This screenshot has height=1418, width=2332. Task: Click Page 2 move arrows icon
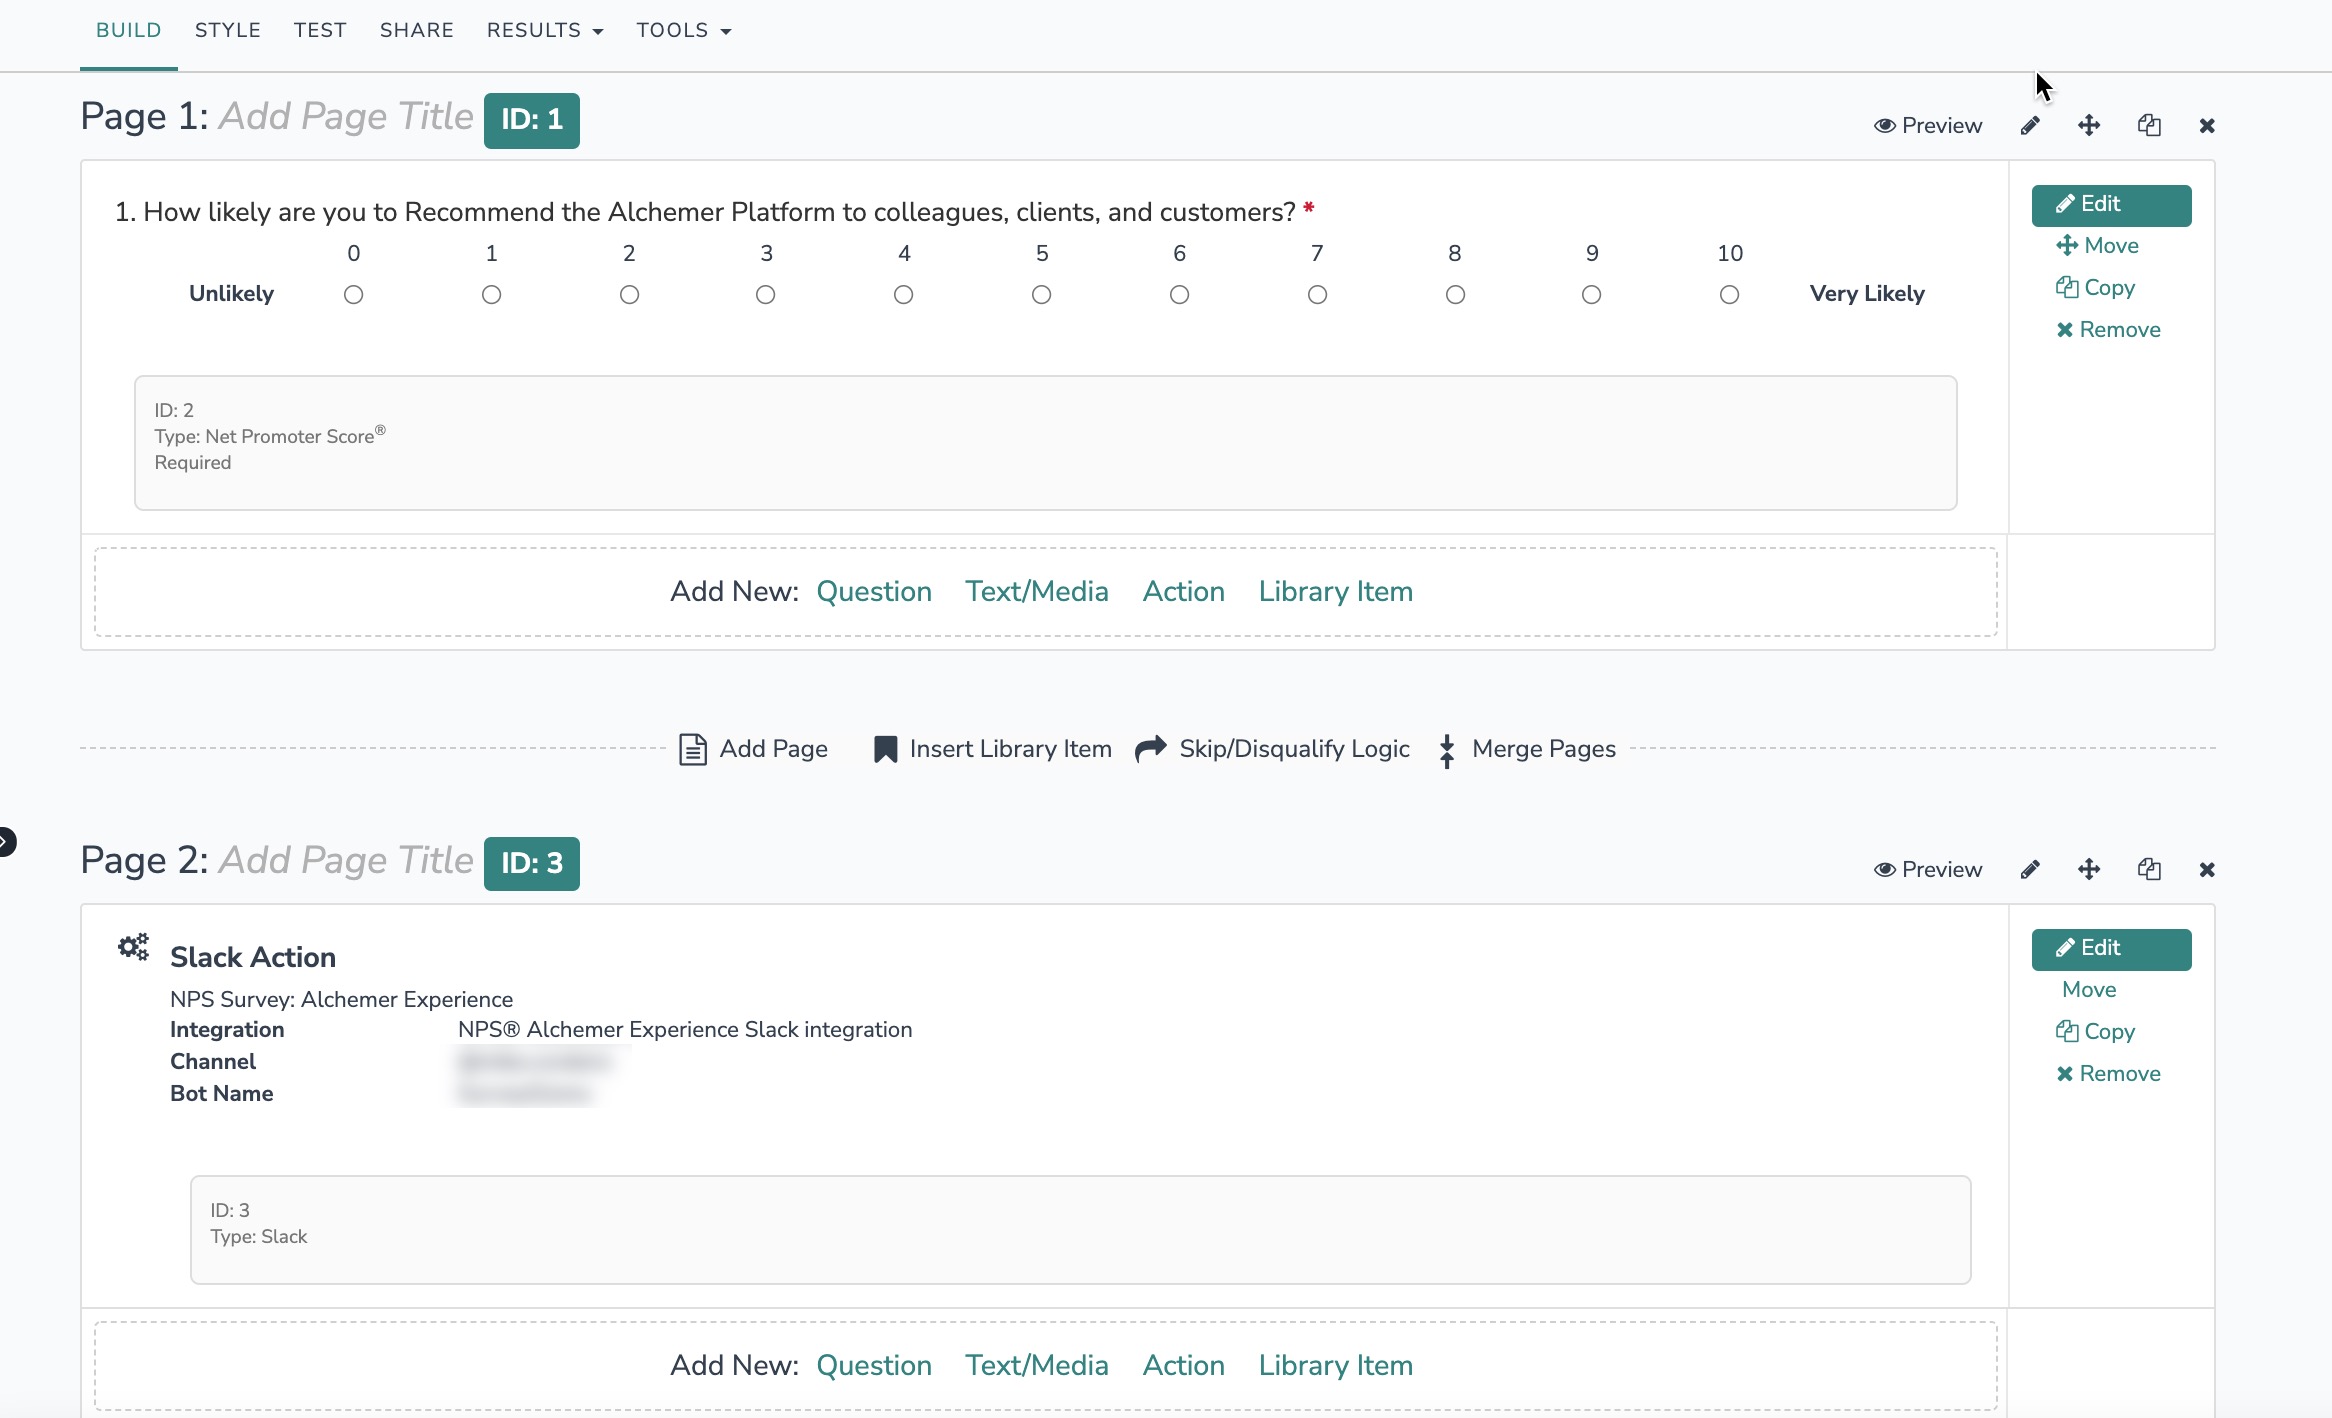(2088, 870)
